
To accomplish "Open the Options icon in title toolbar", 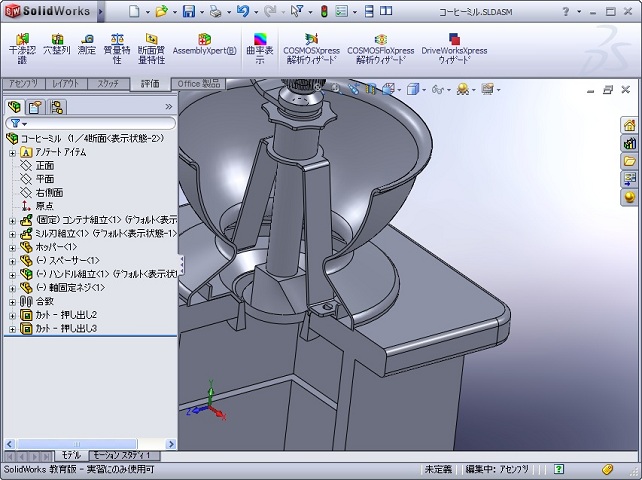I will [341, 11].
